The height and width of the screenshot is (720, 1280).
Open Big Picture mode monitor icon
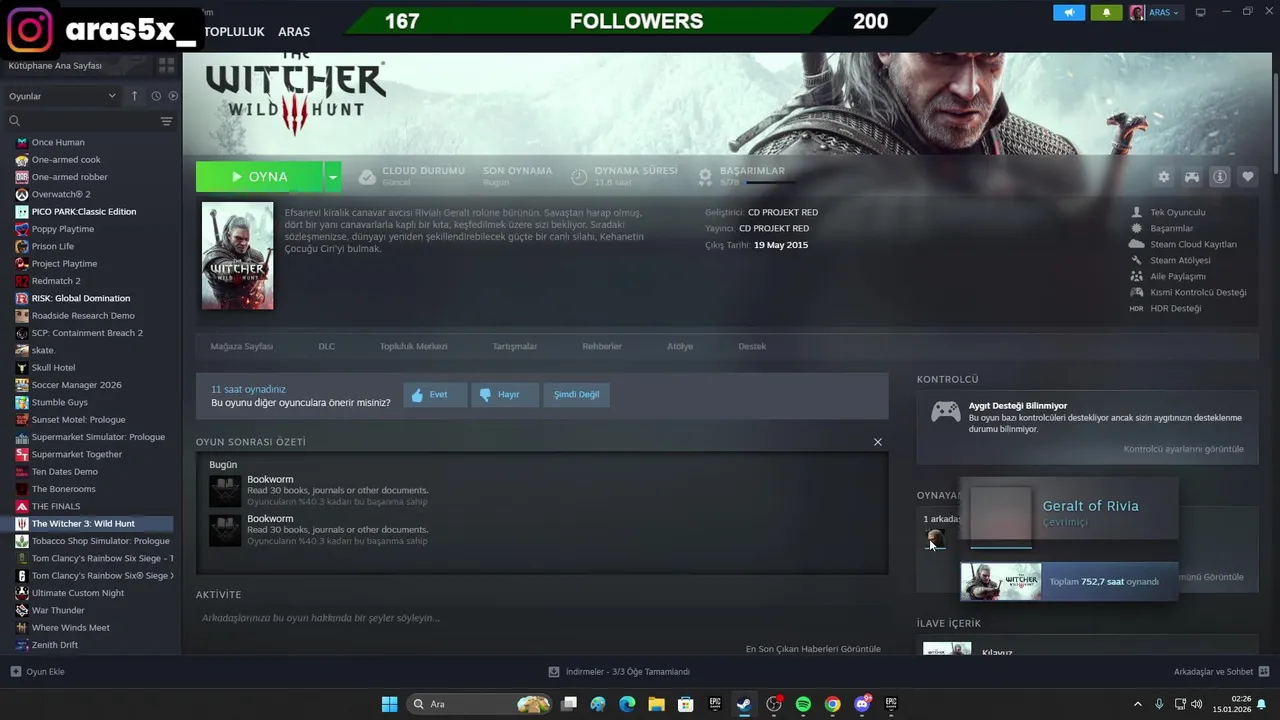point(1200,12)
